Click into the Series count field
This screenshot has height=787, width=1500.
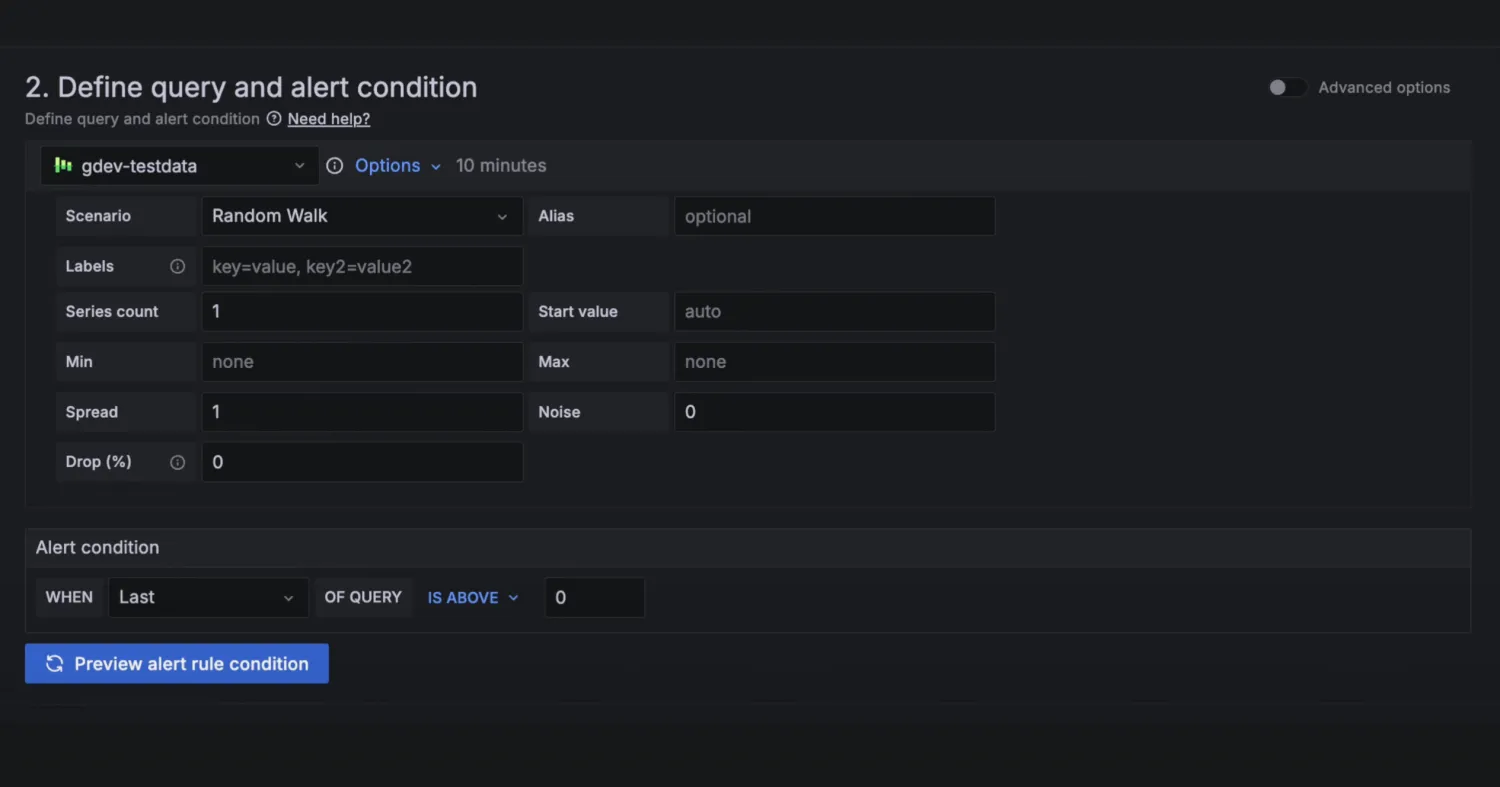click(362, 312)
